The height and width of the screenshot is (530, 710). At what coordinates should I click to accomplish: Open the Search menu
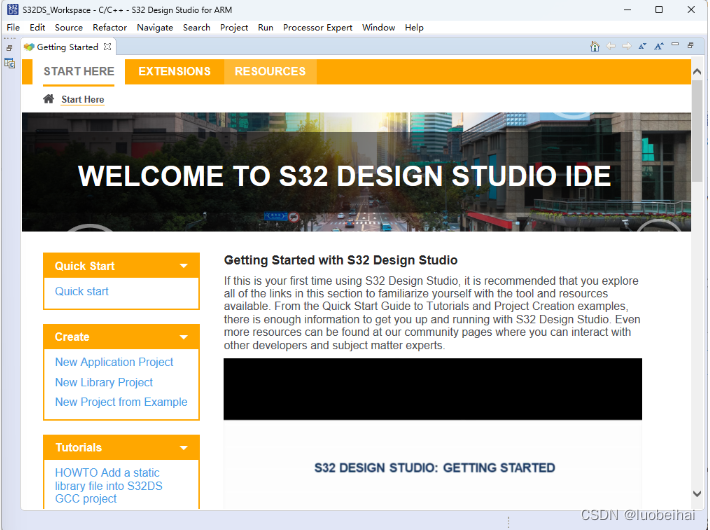197,28
